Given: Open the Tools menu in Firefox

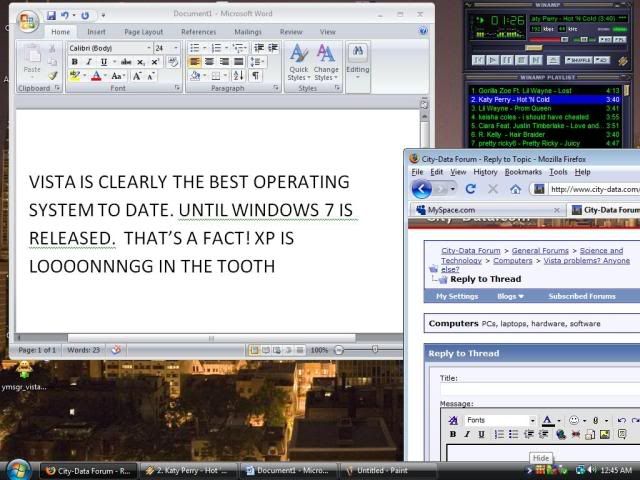Looking at the screenshot, I should (x=558, y=172).
